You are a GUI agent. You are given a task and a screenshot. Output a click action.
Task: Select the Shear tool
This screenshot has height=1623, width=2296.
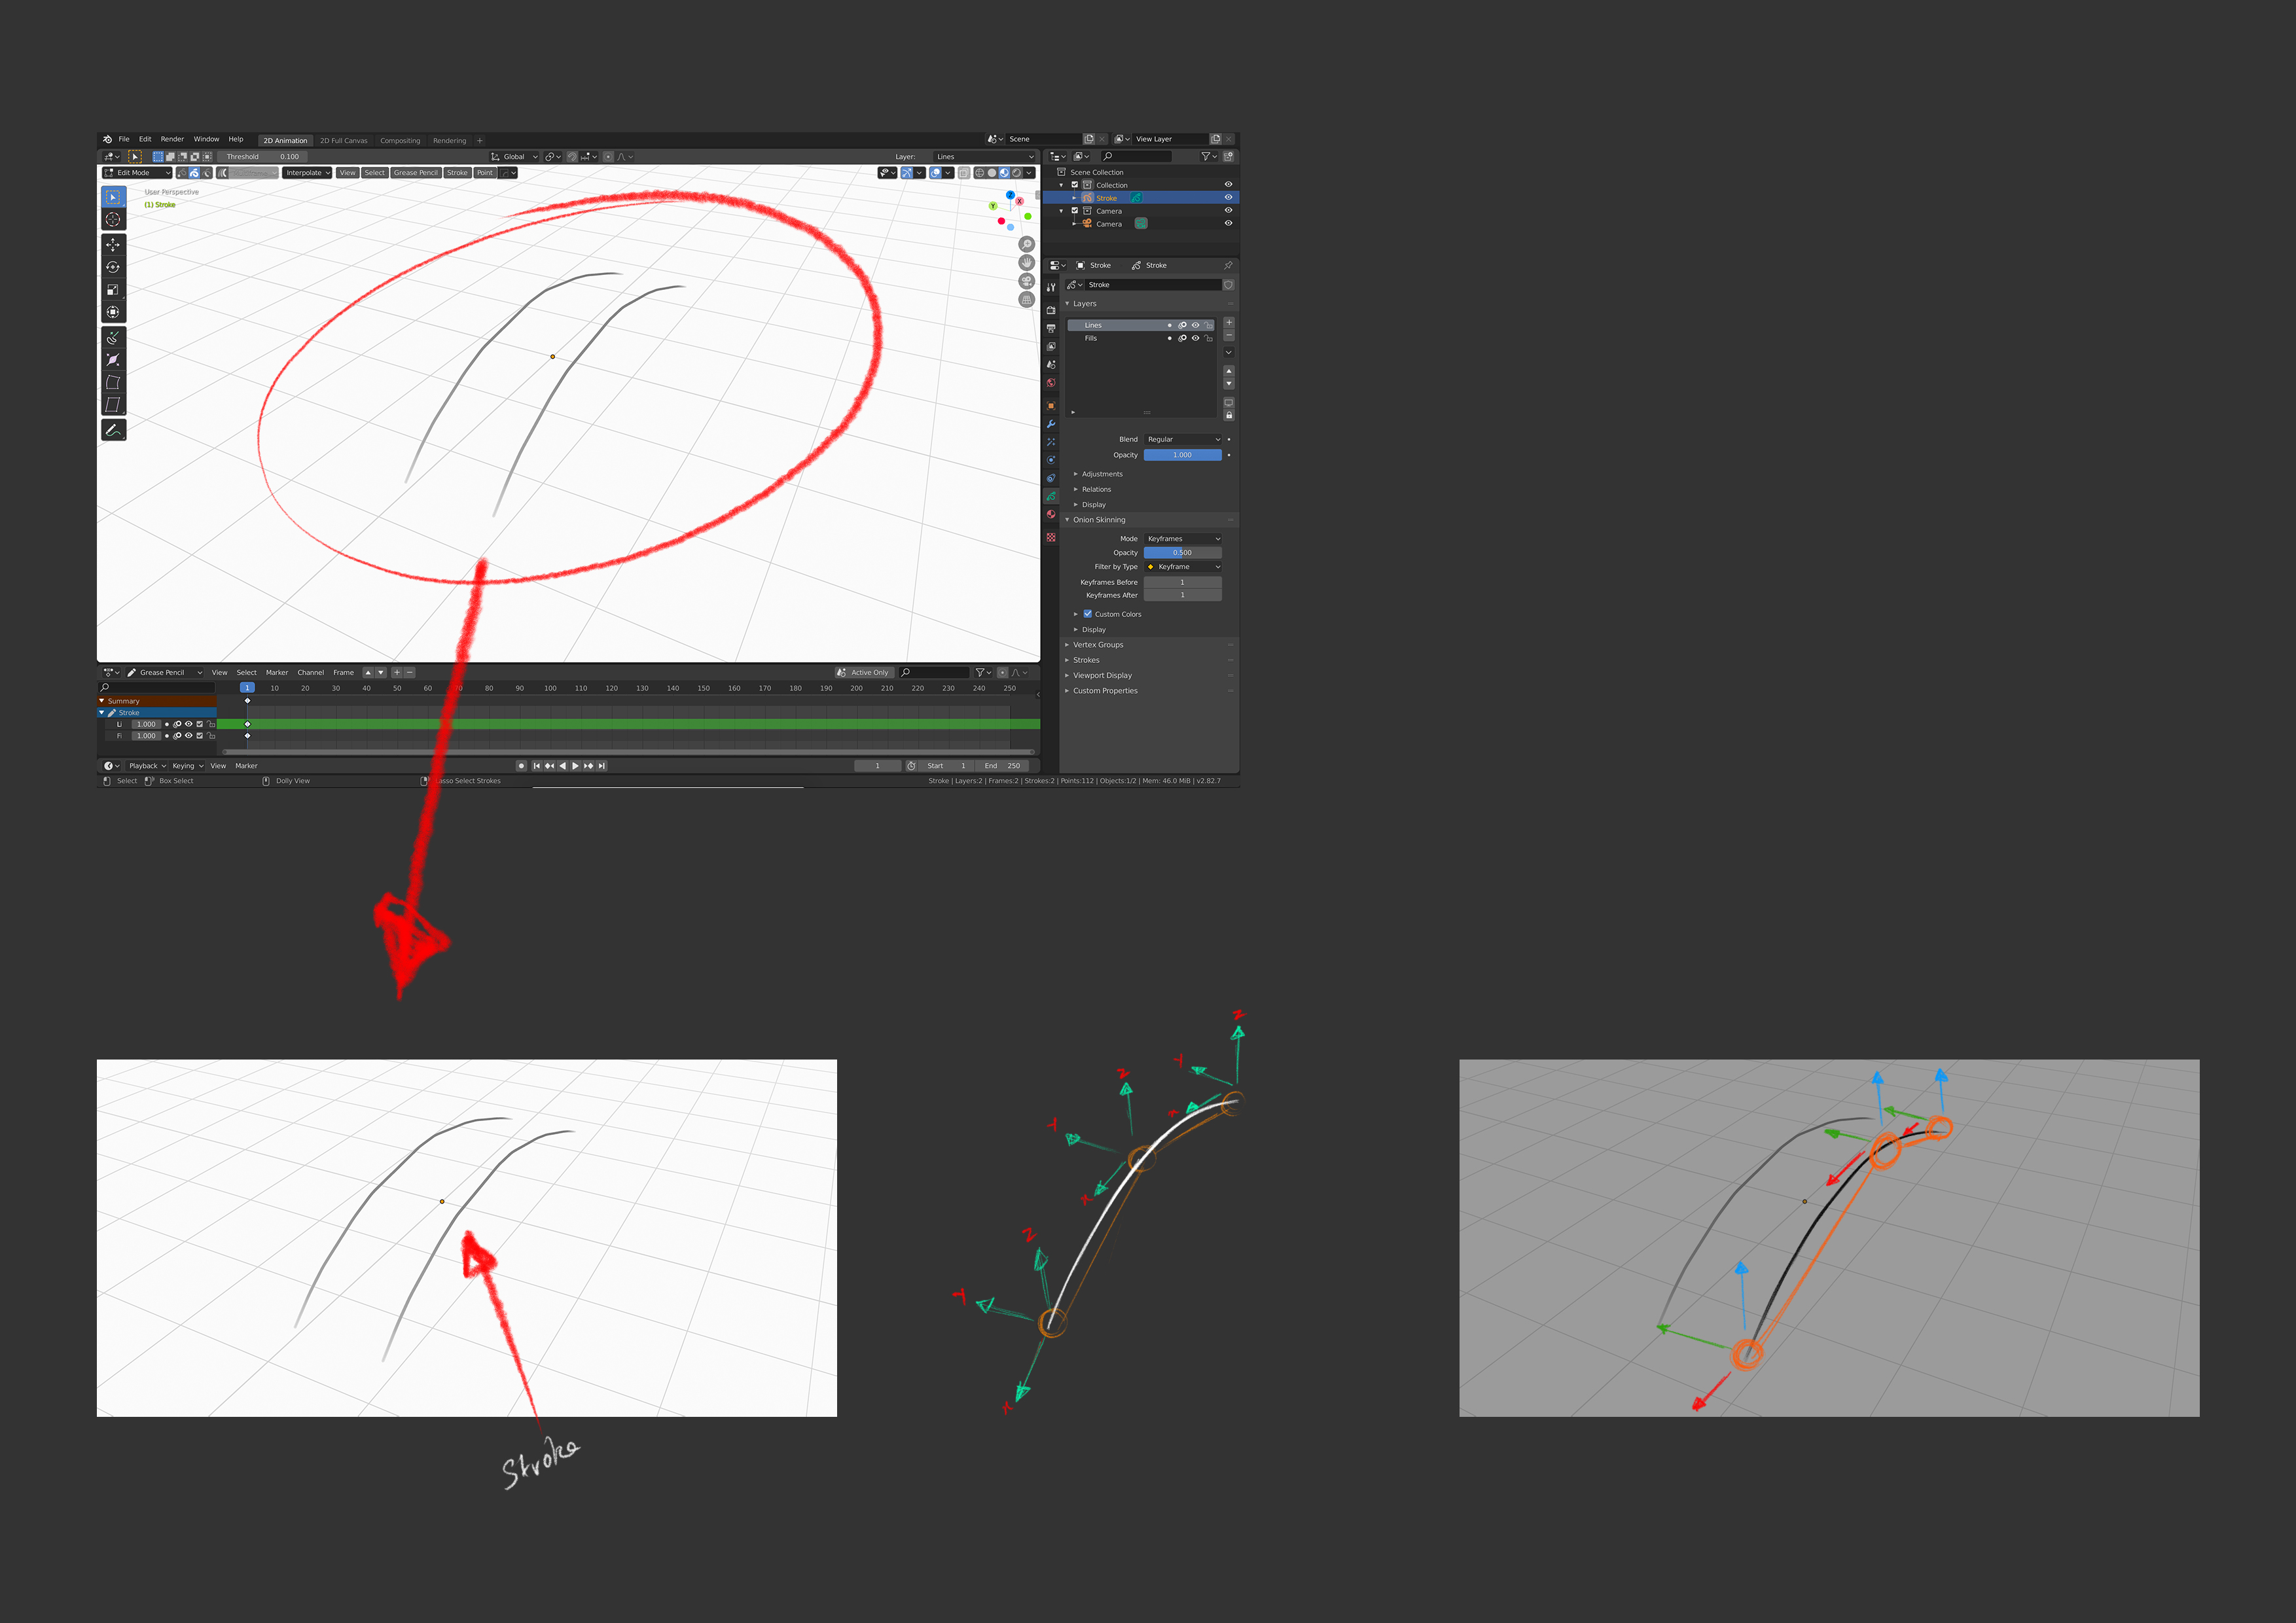click(x=113, y=405)
